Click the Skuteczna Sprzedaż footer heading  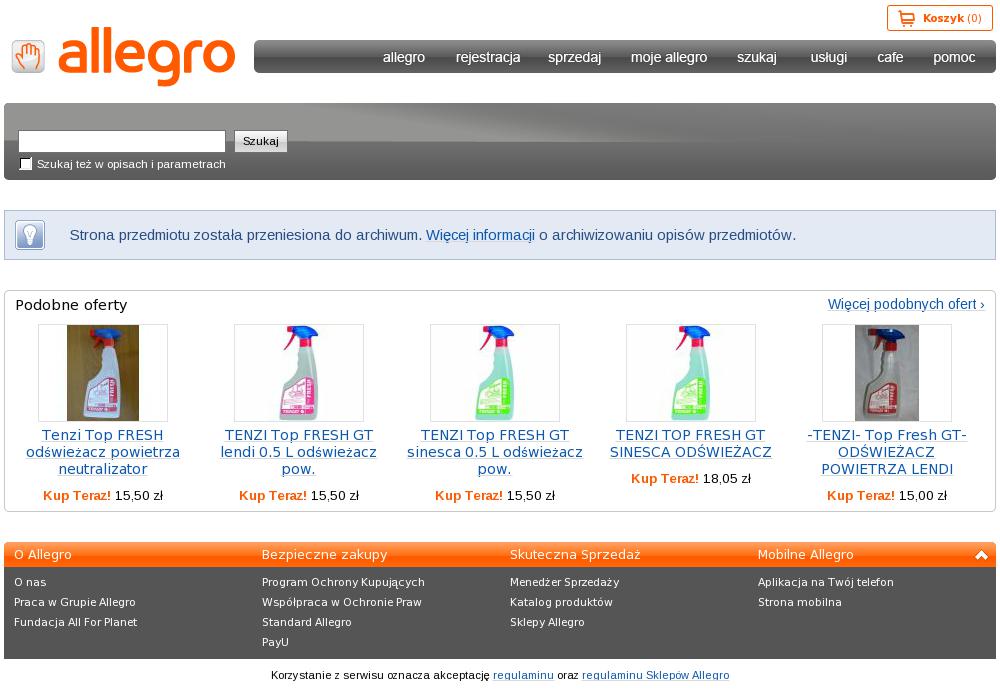[x=575, y=555]
